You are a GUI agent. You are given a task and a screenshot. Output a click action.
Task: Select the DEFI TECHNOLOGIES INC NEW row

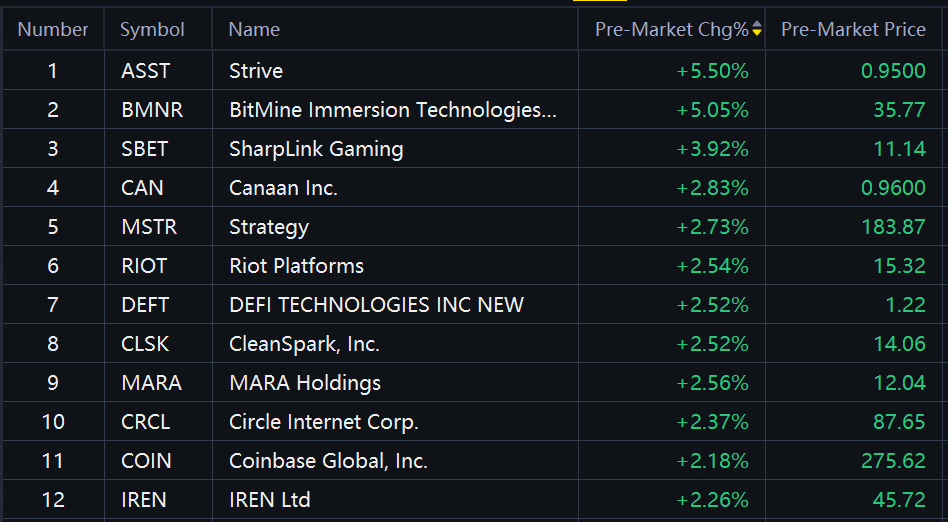[376, 305]
